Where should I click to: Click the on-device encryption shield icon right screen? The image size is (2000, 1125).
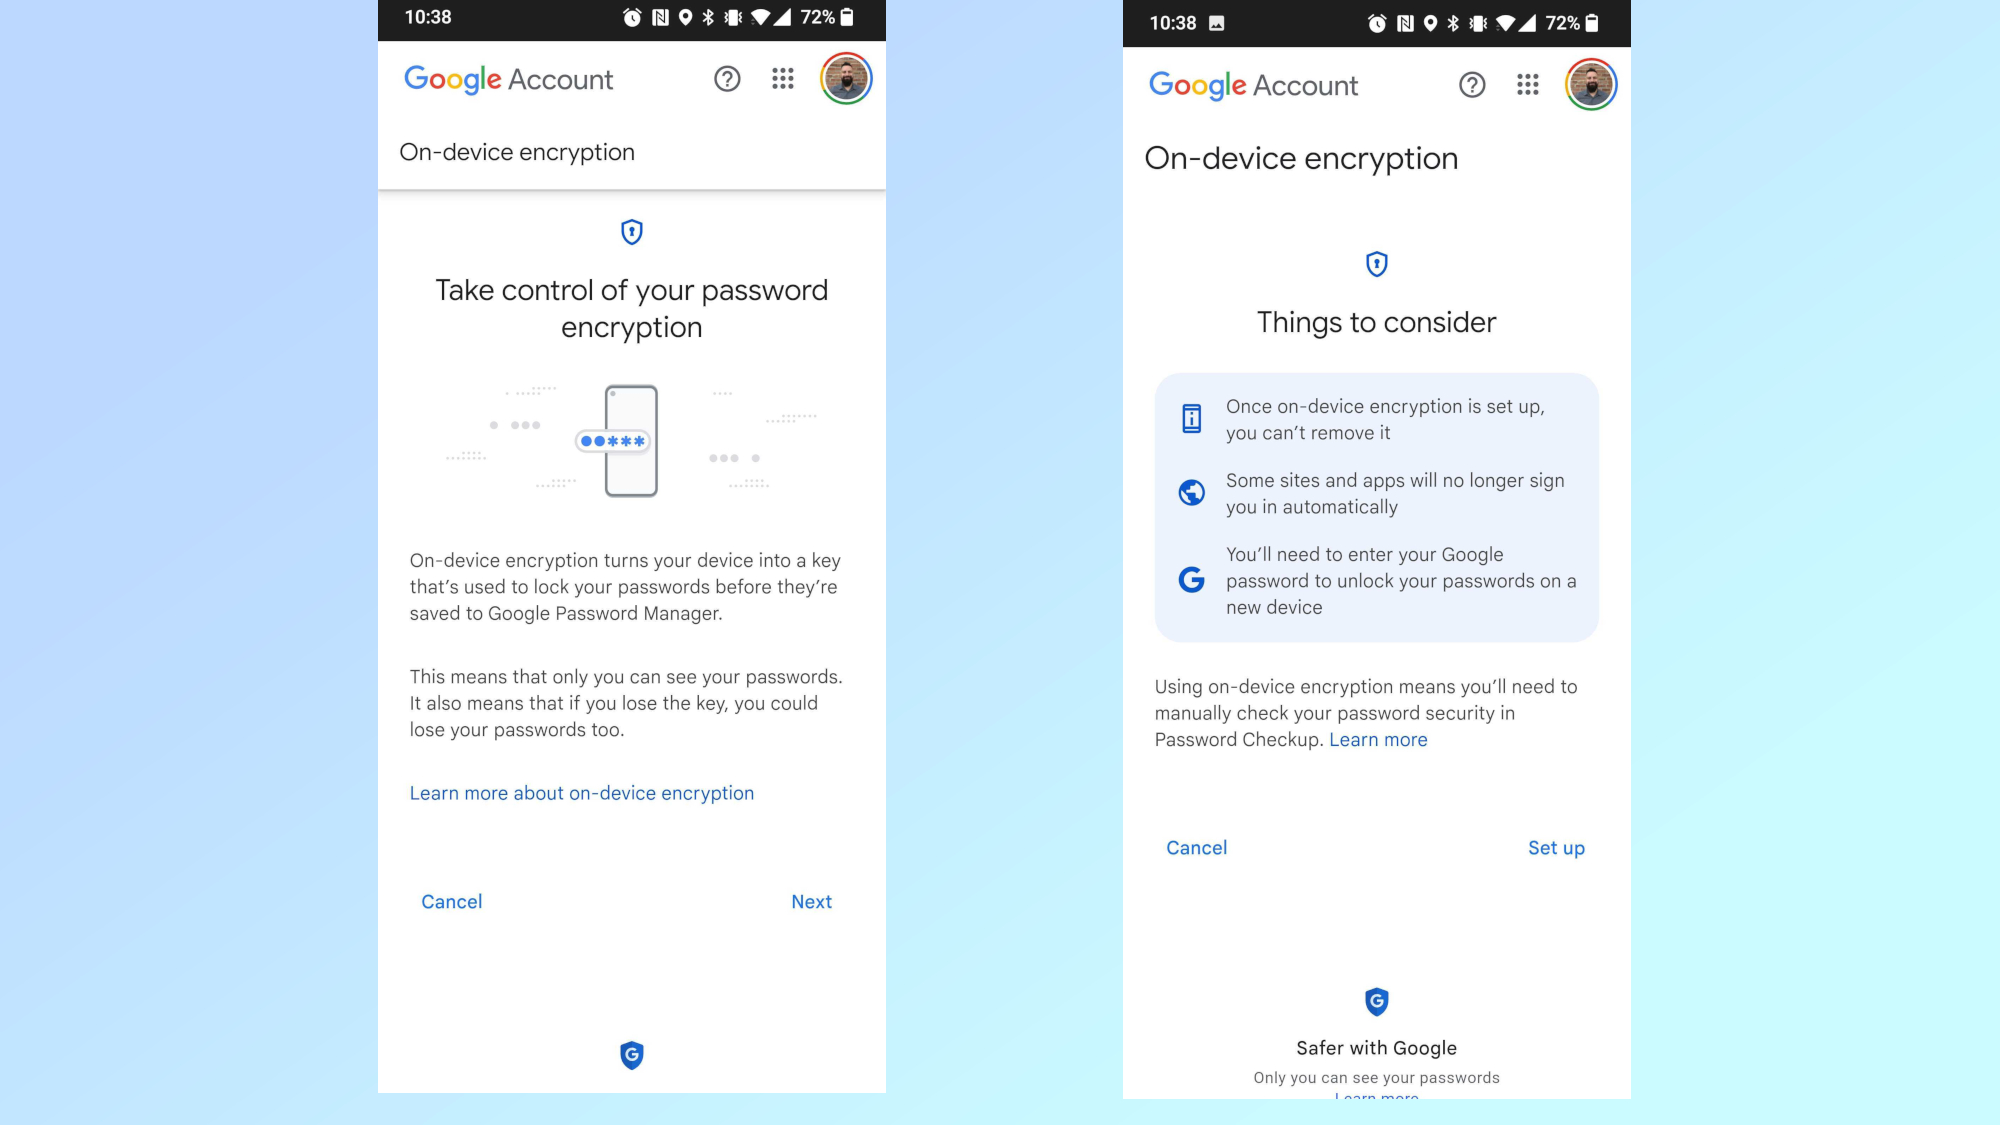[1375, 264]
